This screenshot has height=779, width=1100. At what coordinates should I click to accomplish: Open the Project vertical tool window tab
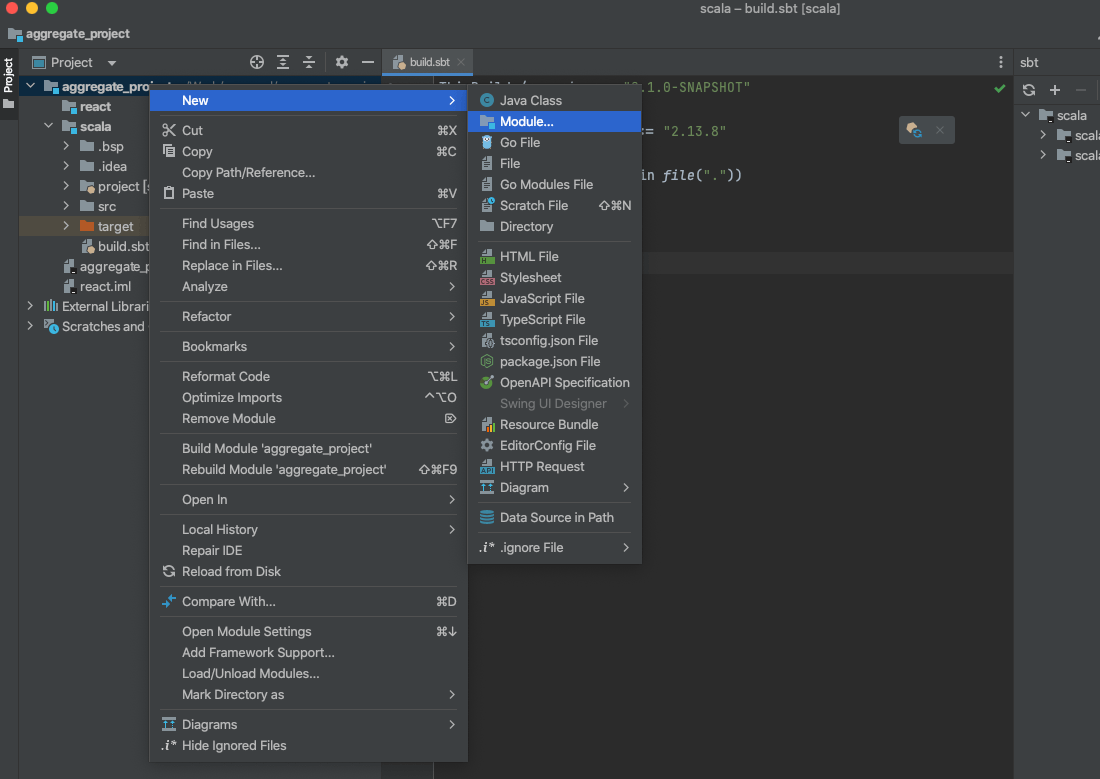[x=8, y=84]
